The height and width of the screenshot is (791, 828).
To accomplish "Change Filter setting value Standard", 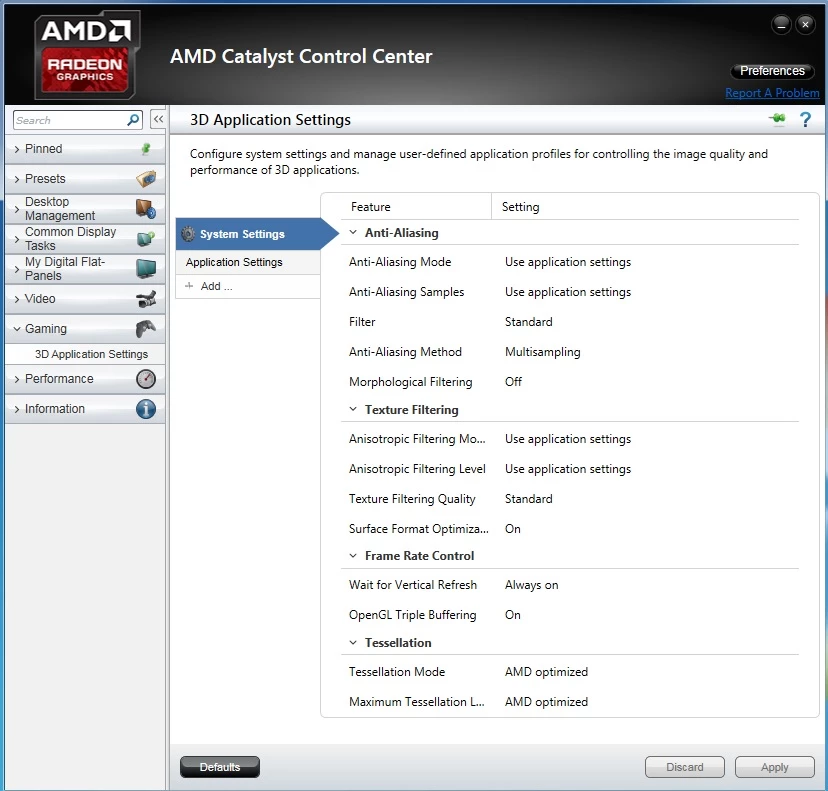I will 529,322.
